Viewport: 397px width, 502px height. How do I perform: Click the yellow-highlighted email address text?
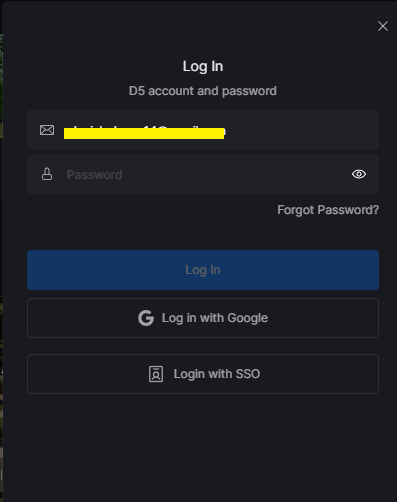(144, 133)
